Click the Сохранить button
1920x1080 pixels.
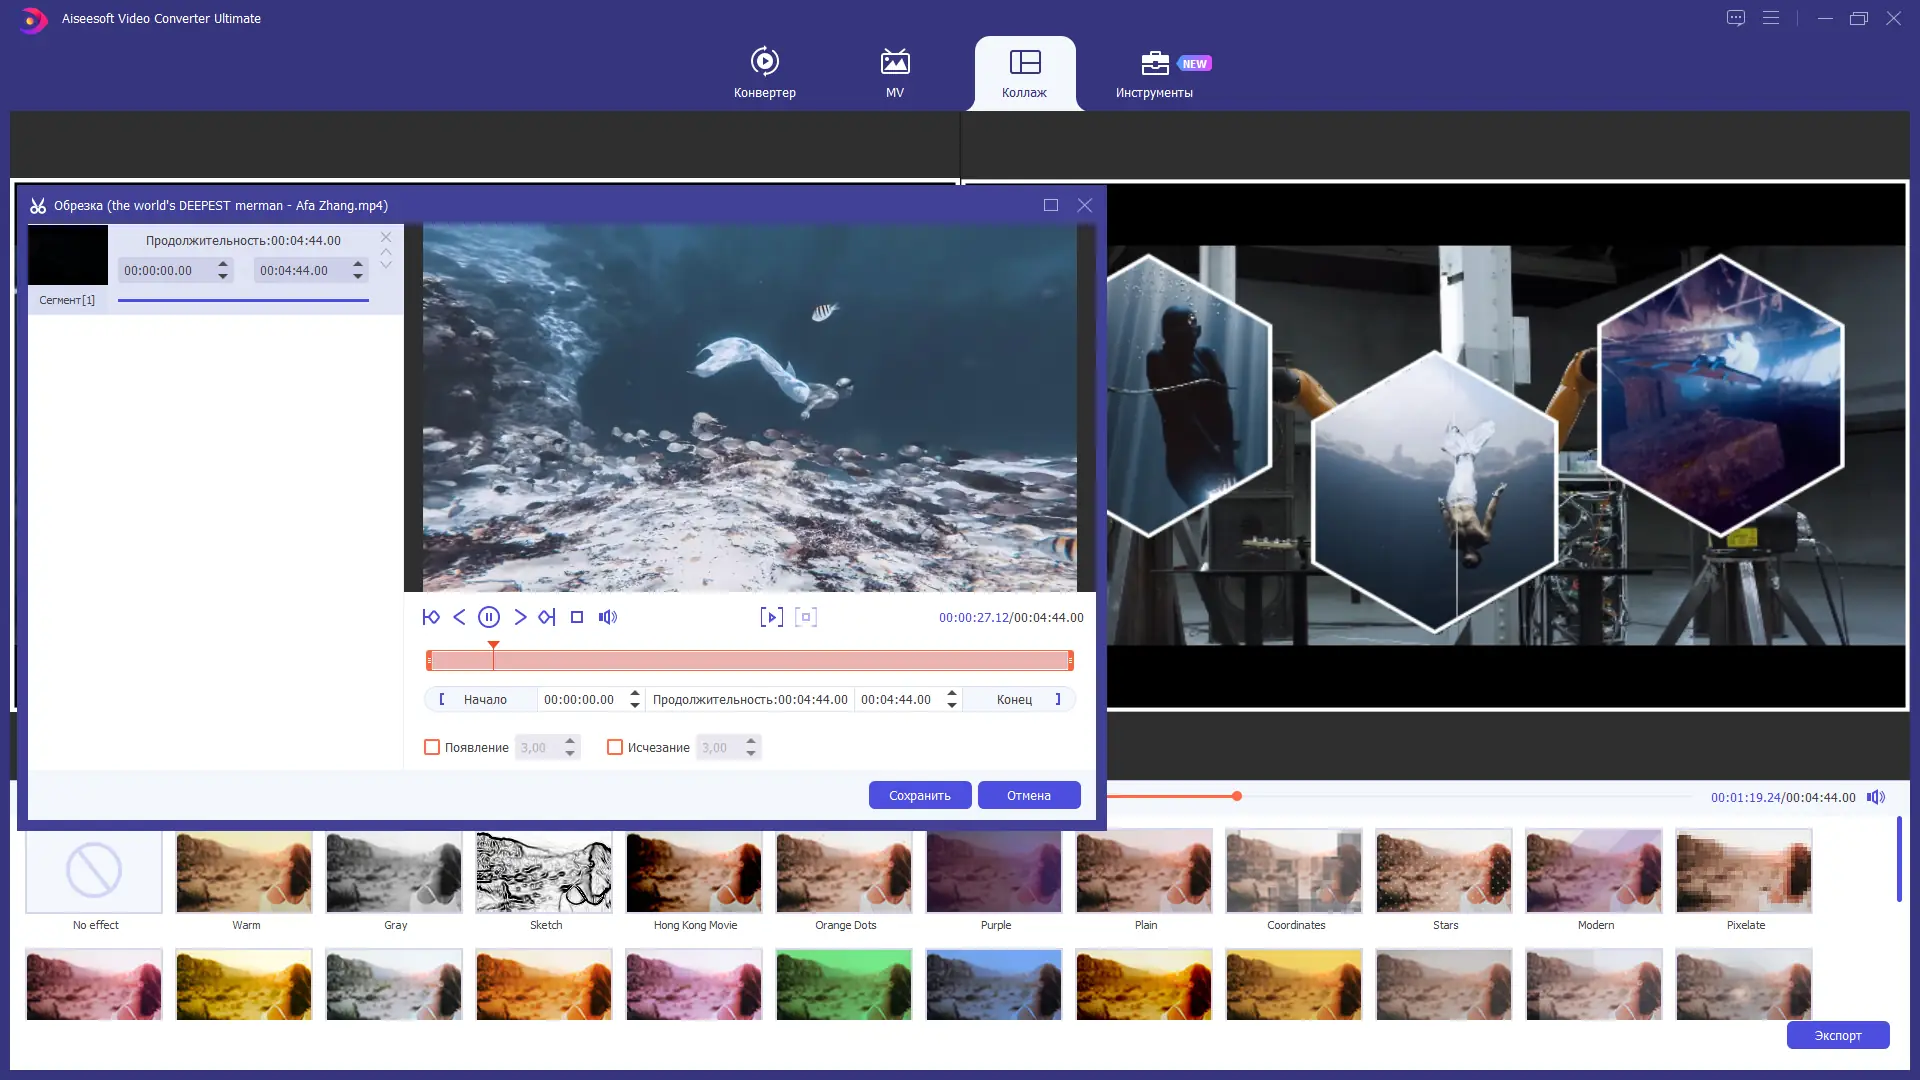click(x=920, y=795)
